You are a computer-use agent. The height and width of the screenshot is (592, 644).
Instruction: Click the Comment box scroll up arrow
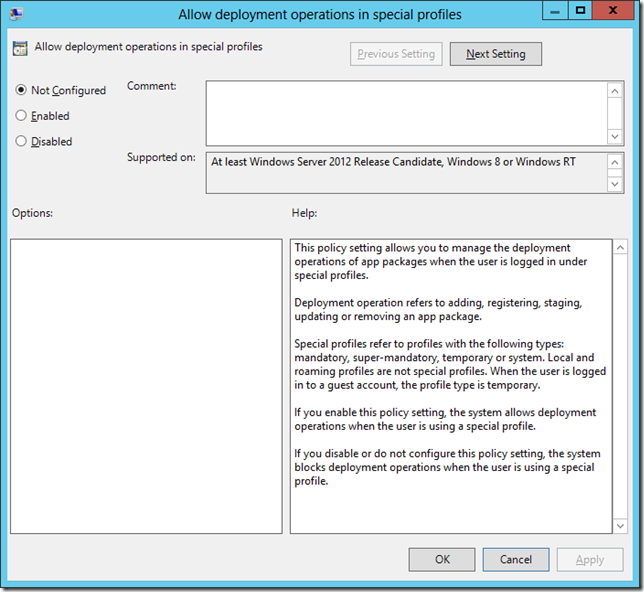(x=615, y=90)
